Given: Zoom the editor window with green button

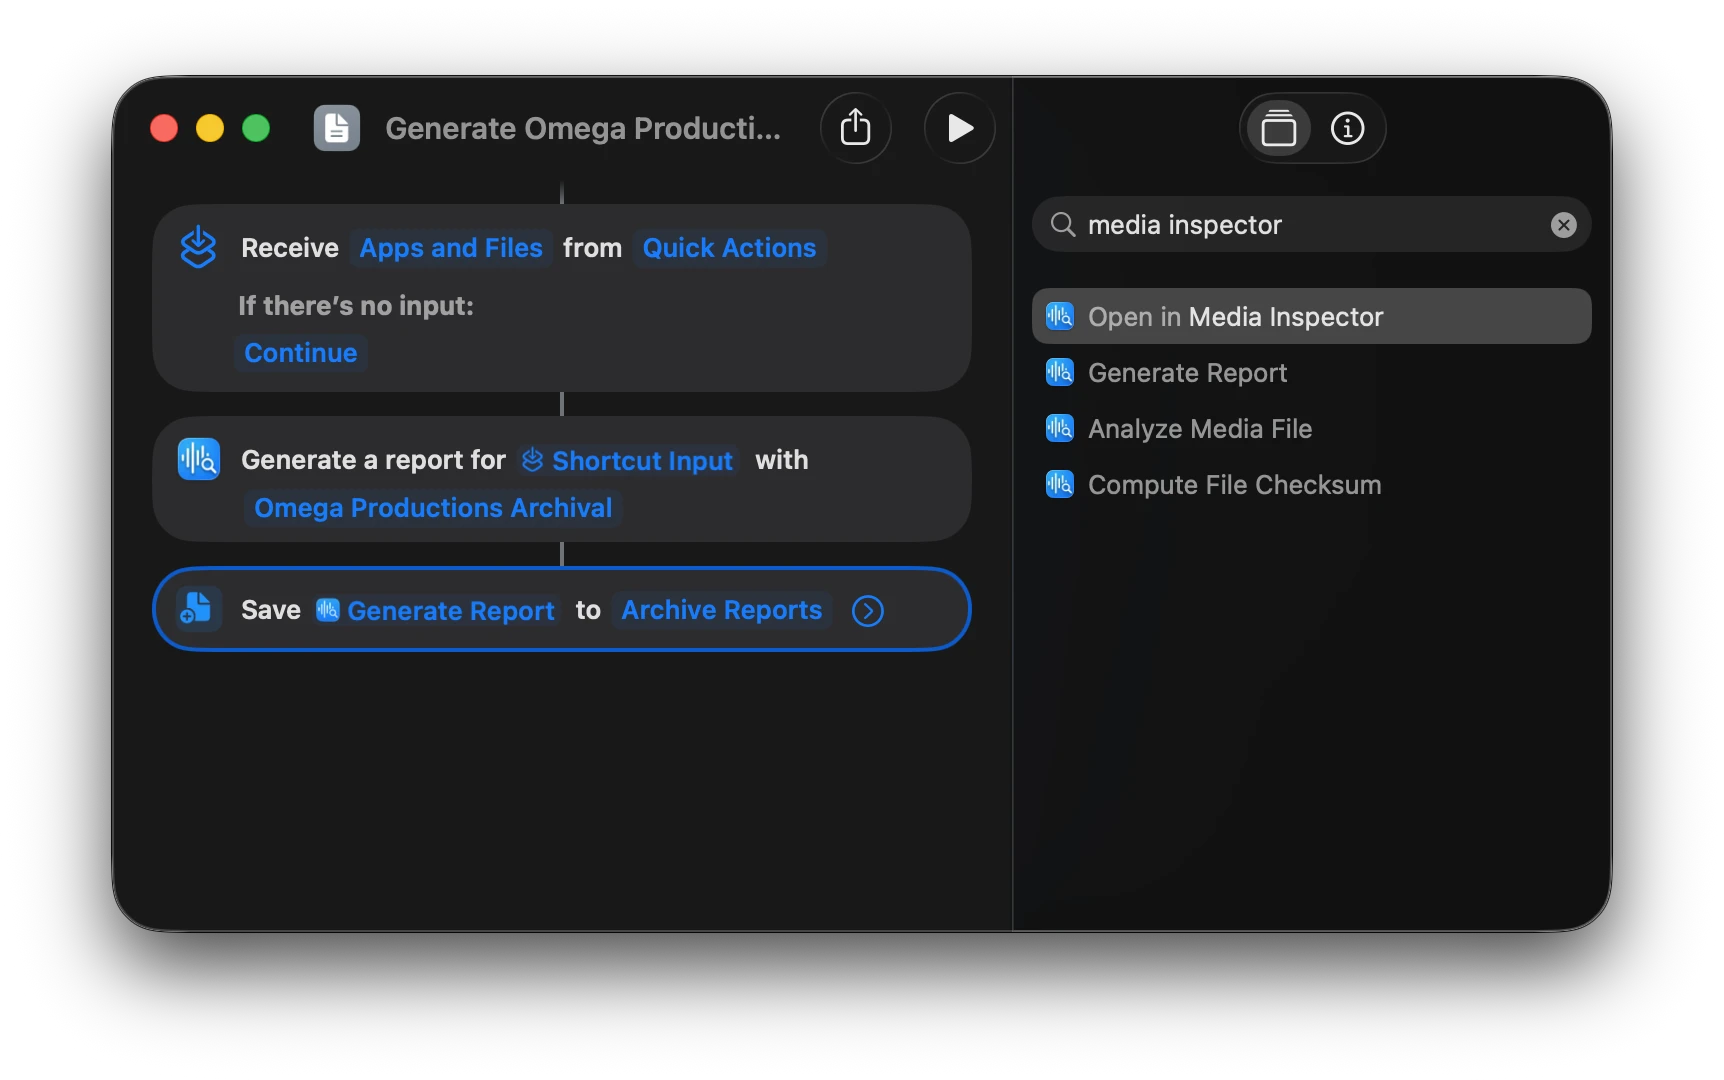Looking at the screenshot, I should pyautogui.click(x=256, y=128).
